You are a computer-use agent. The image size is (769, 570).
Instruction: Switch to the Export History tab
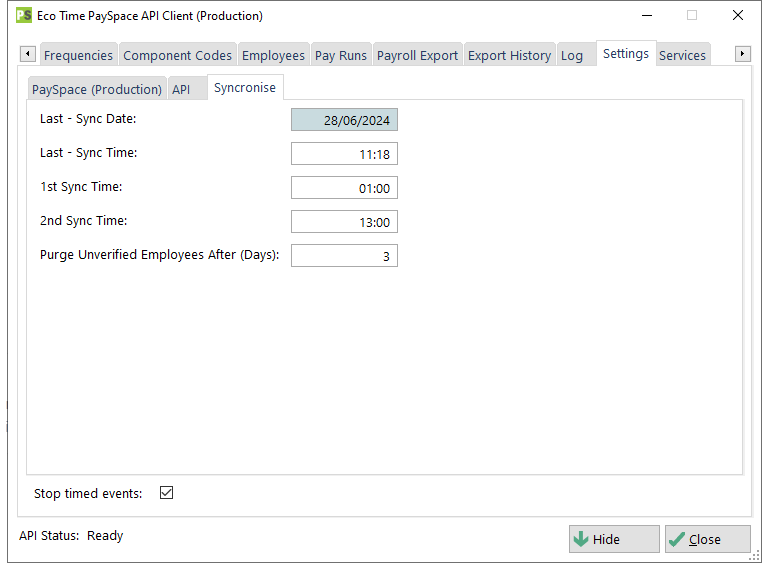[510, 55]
